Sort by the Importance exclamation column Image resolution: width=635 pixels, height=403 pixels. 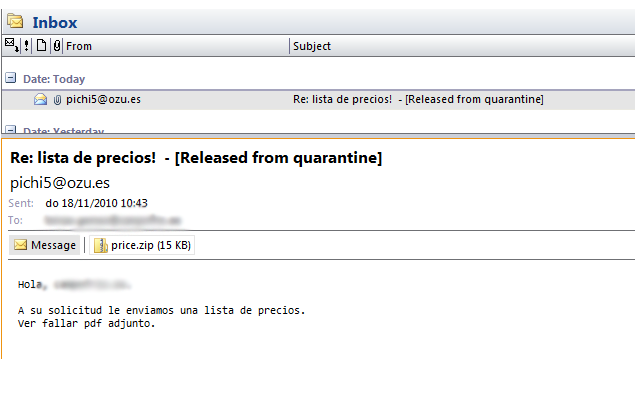pyautogui.click(x=27, y=45)
